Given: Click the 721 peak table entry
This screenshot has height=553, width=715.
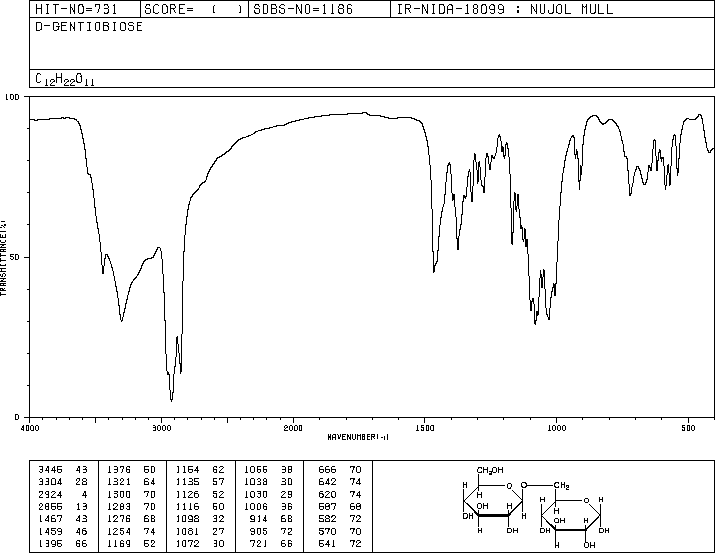Looking at the screenshot, I should click(x=272, y=543).
